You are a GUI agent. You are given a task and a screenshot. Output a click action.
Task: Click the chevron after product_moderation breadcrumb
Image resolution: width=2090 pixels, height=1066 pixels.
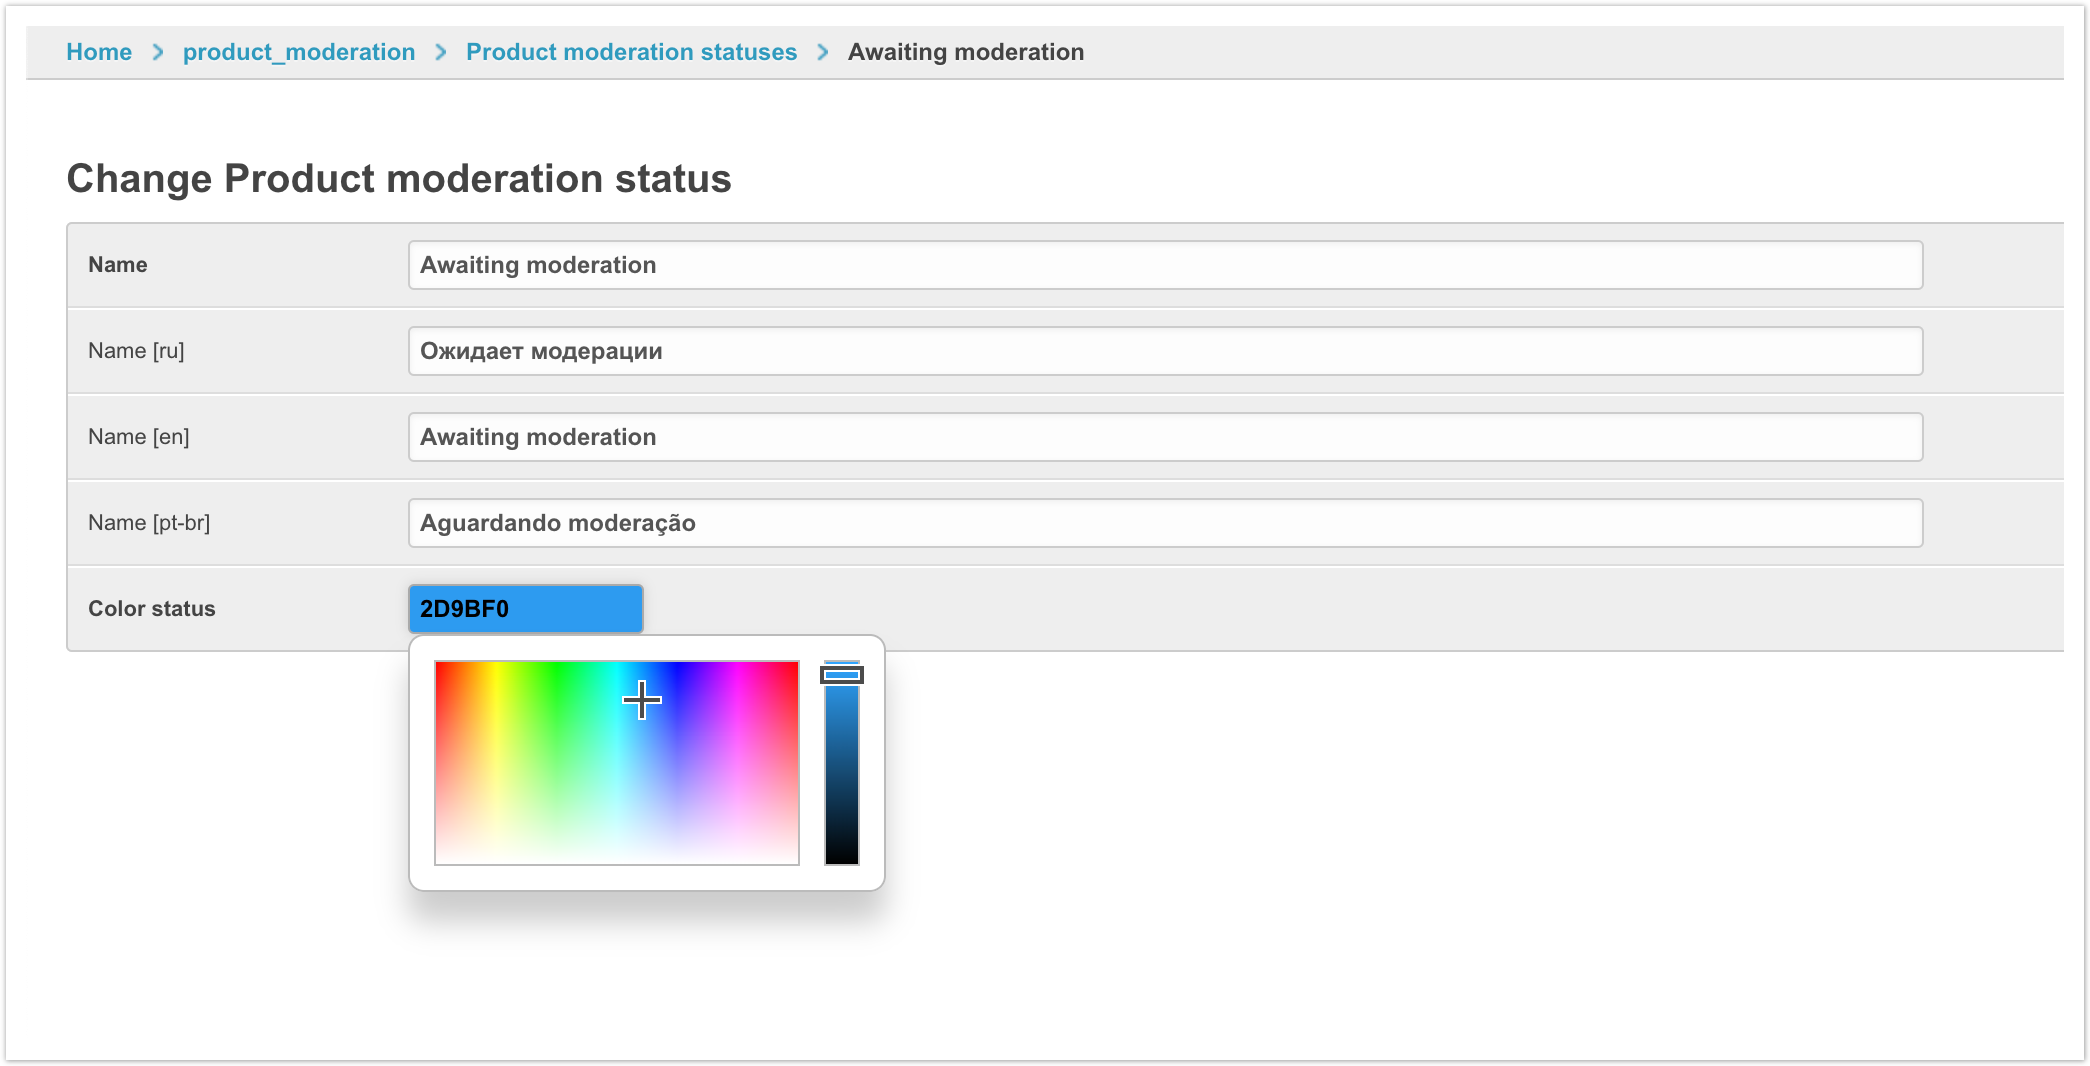click(441, 52)
